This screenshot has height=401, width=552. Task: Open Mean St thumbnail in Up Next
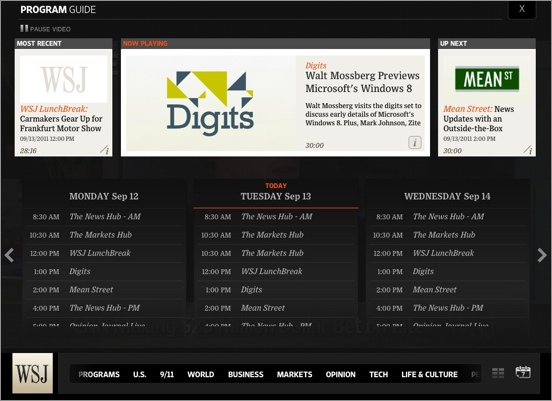coord(487,79)
